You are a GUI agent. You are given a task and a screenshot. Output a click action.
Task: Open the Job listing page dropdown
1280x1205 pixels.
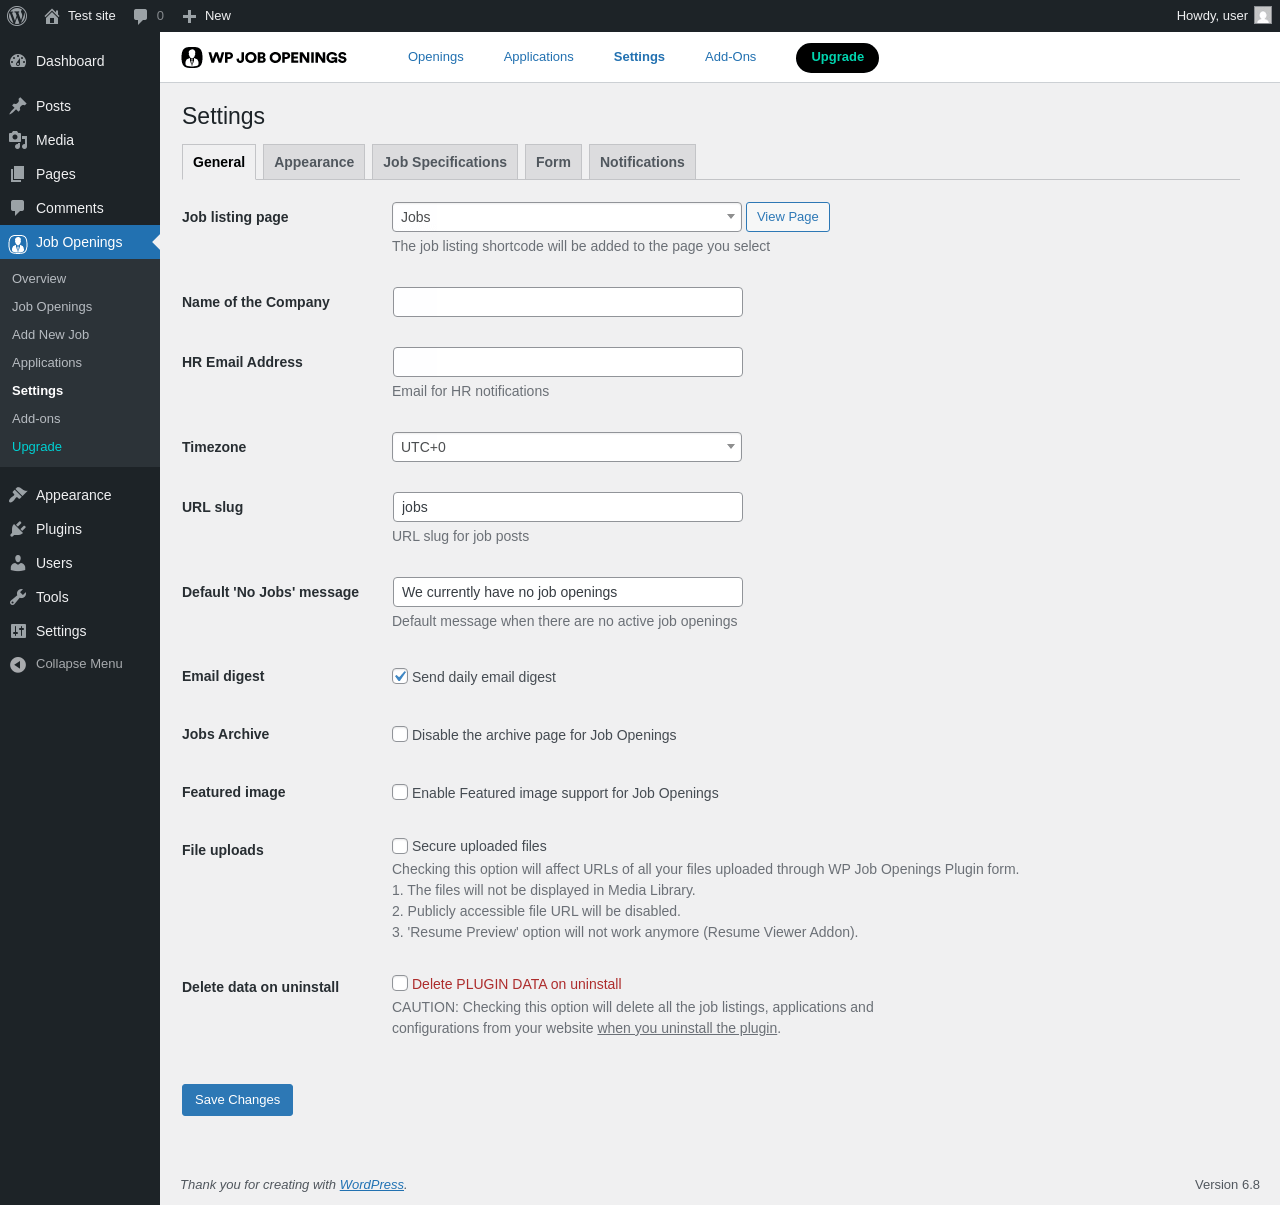pyautogui.click(x=566, y=217)
